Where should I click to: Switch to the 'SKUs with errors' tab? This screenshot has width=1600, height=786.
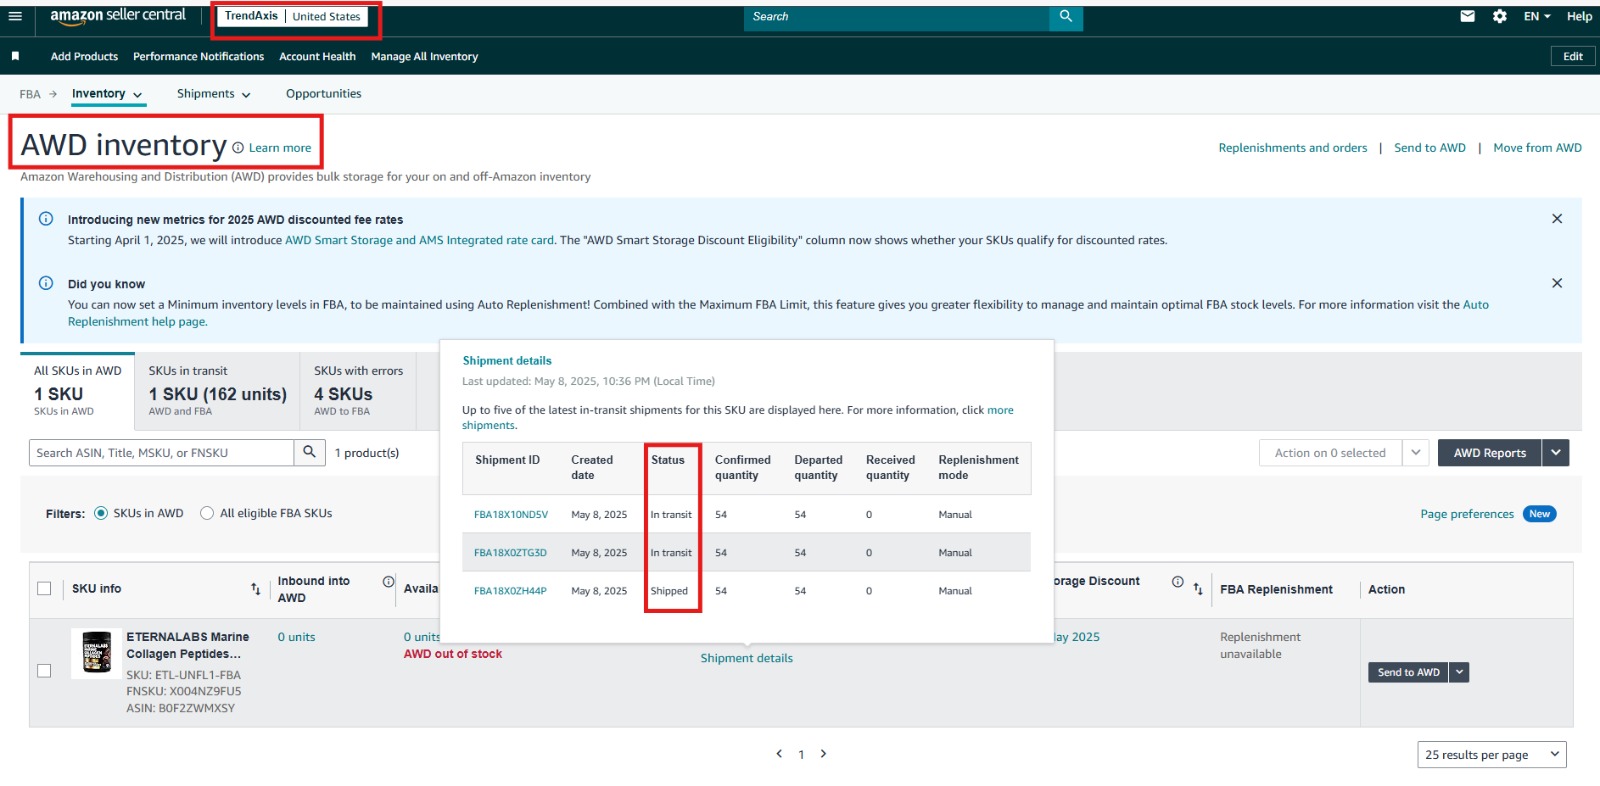[x=358, y=392]
